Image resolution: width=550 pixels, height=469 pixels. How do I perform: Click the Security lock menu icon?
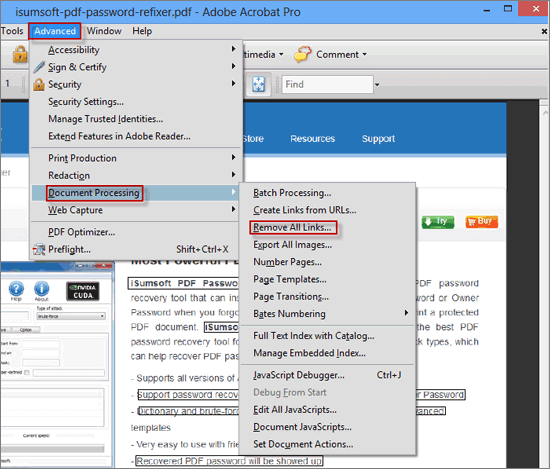coord(39,84)
